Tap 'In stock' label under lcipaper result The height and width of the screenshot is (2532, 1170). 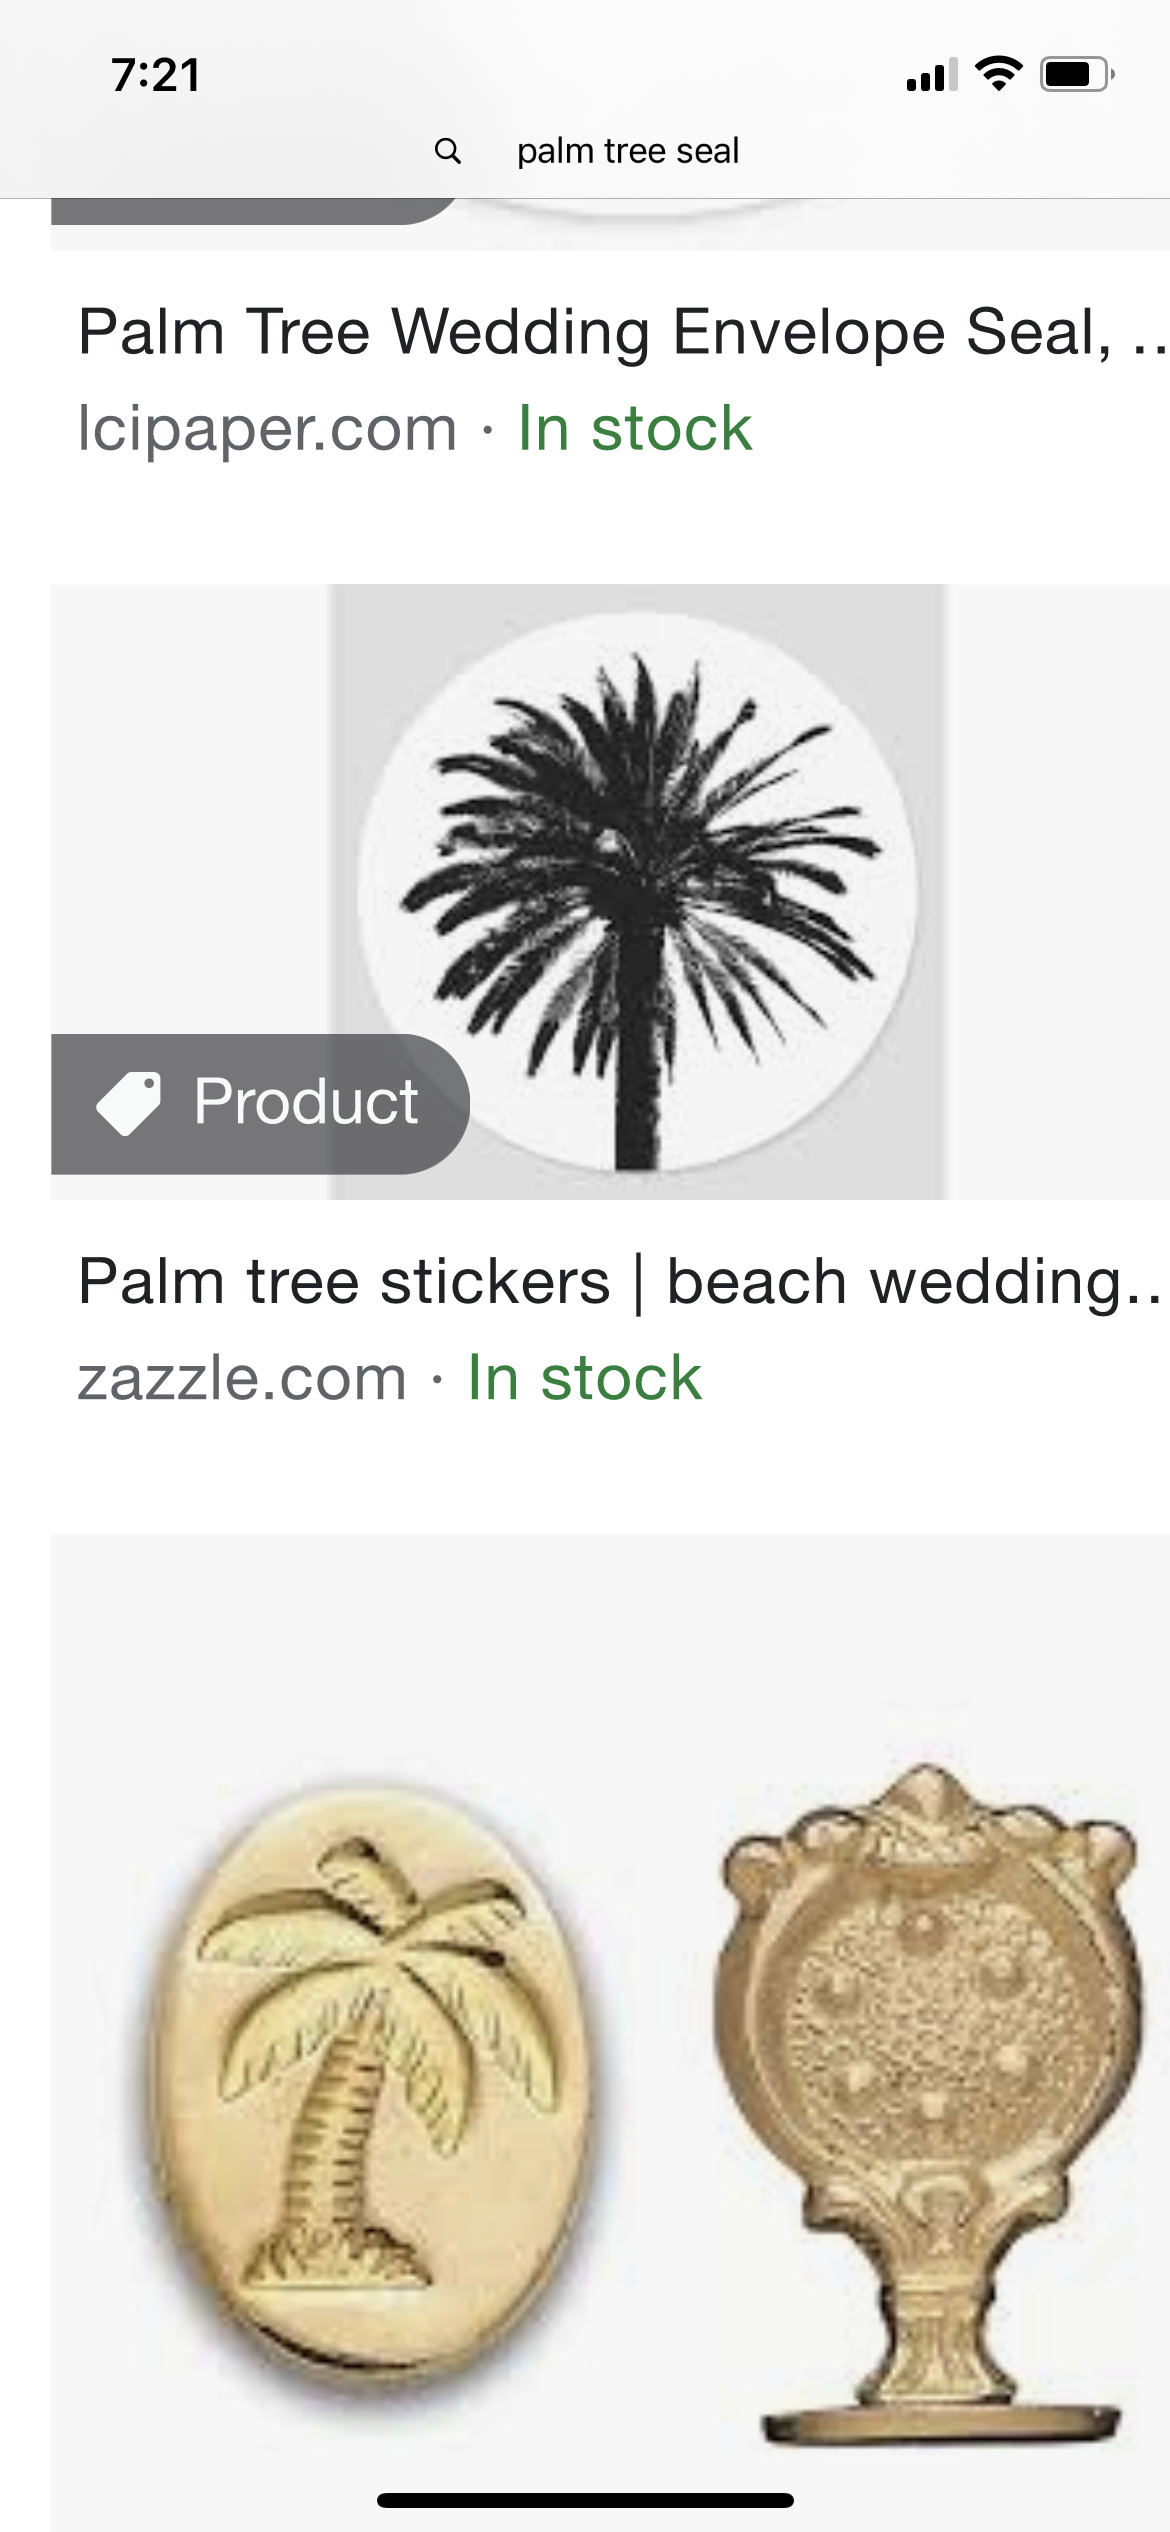634,428
